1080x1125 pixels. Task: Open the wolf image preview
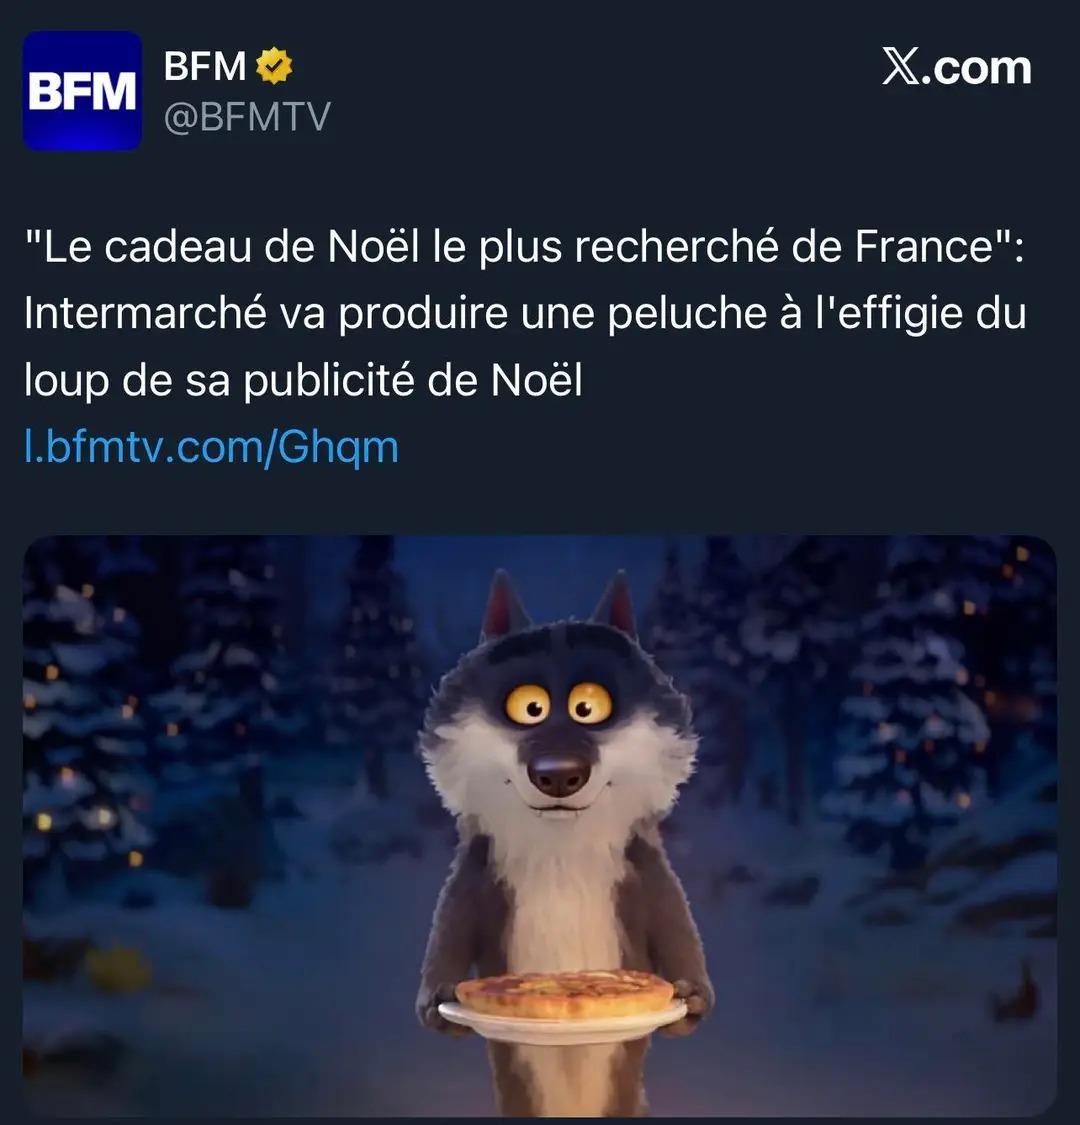540,825
